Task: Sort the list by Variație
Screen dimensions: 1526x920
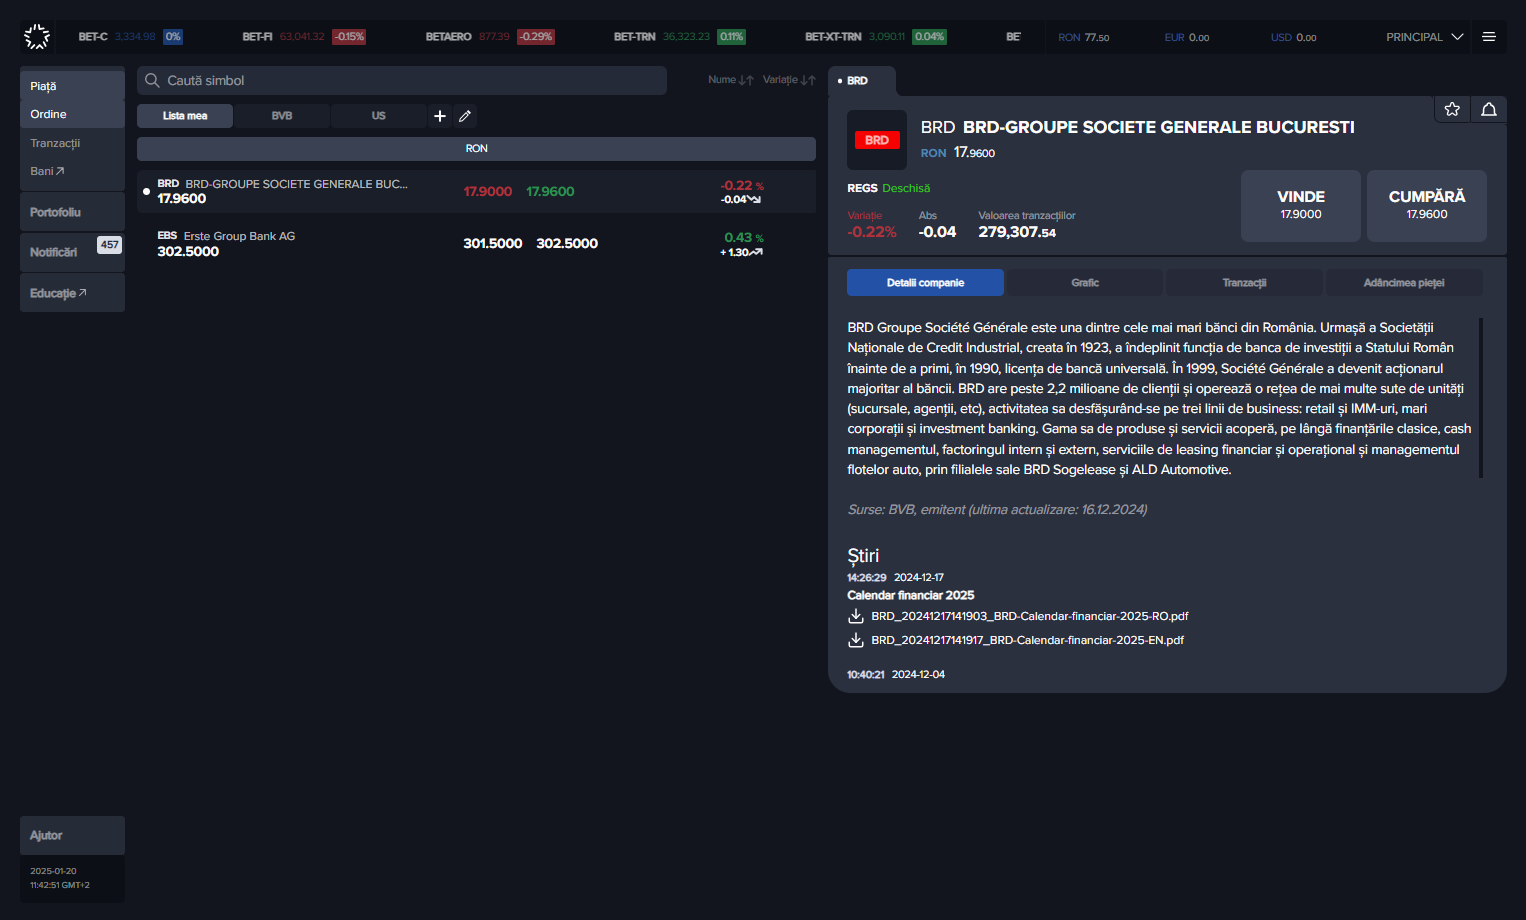Action: [789, 80]
